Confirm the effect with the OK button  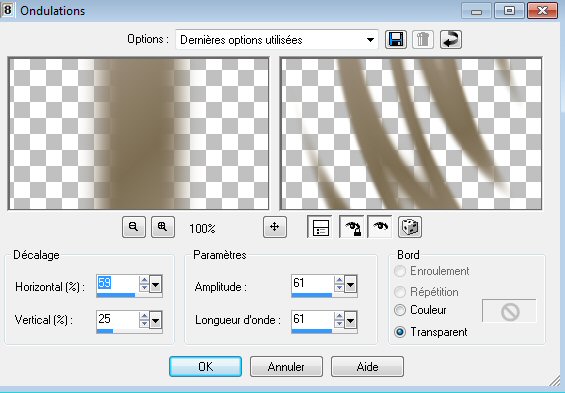coord(205,367)
